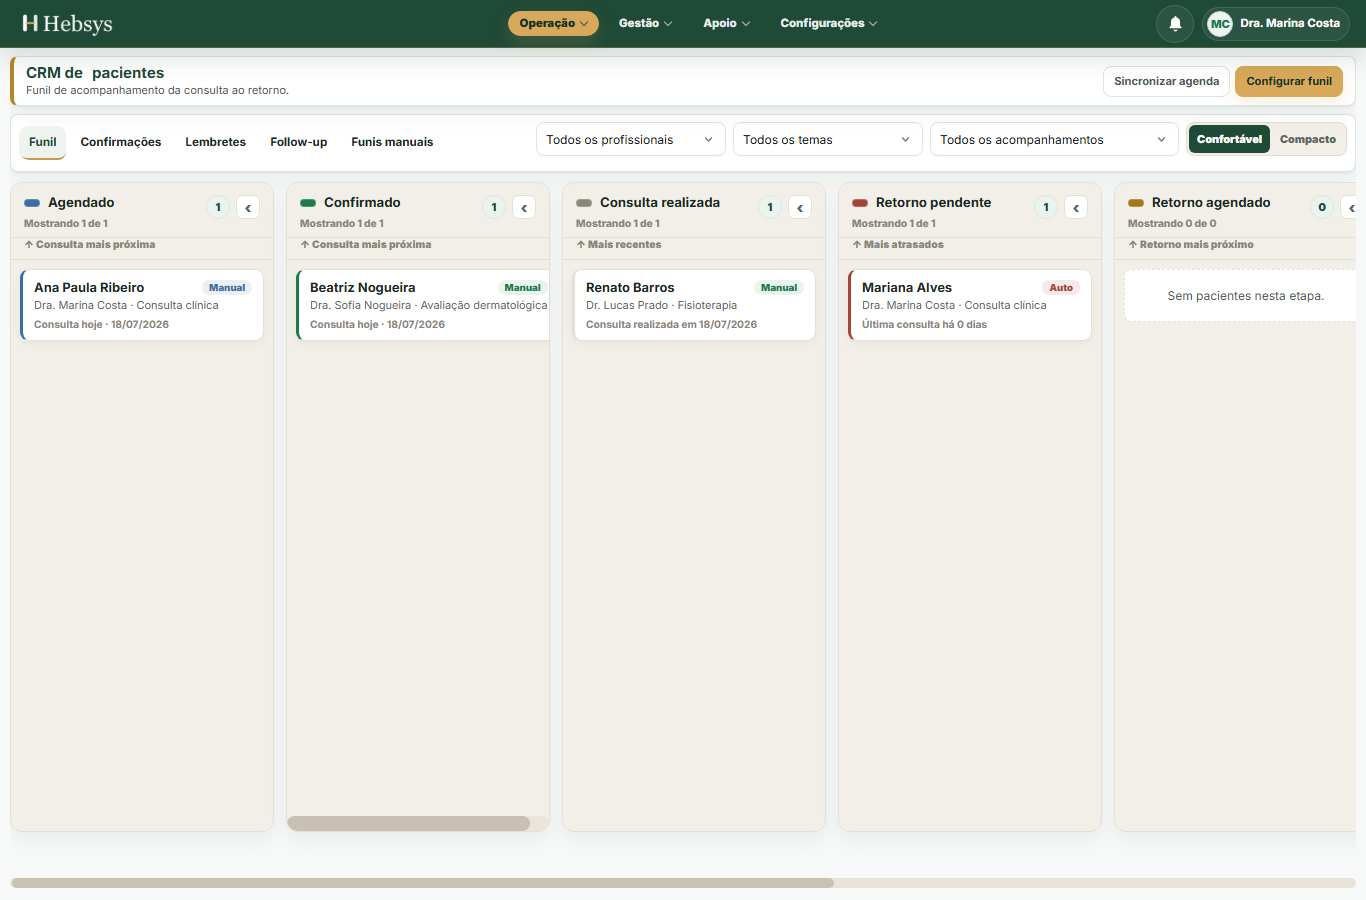Image resolution: width=1366 pixels, height=900 pixels.
Task: Collapse the Agendado column
Action: coord(248,207)
